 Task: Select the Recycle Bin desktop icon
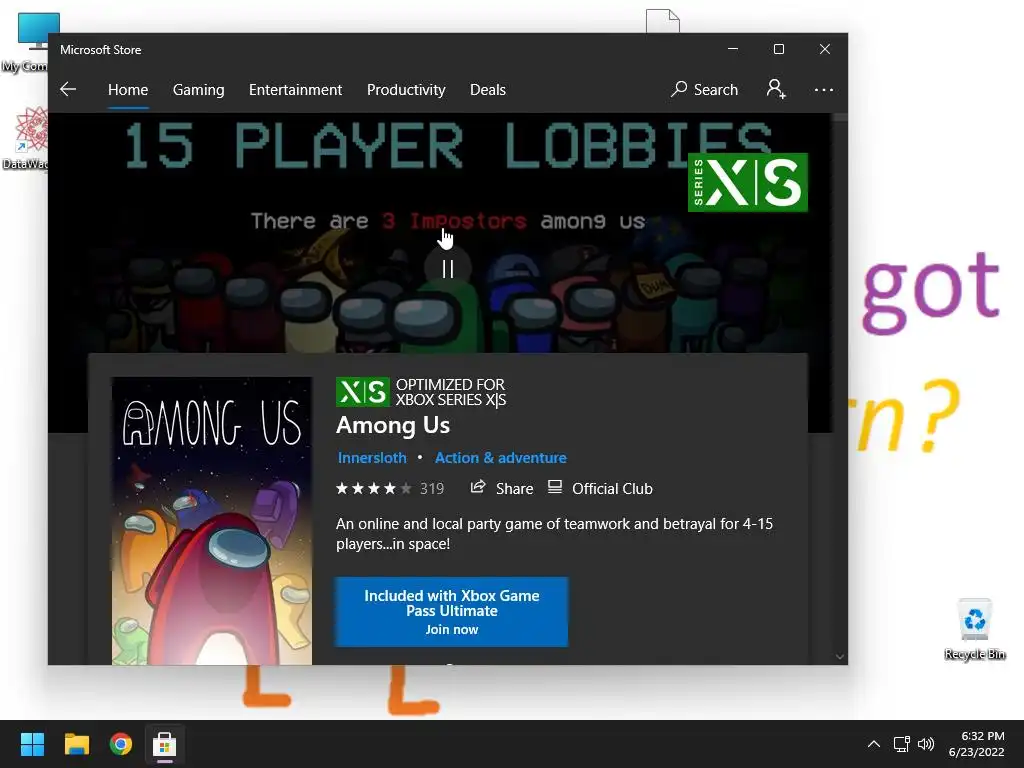coord(975,630)
